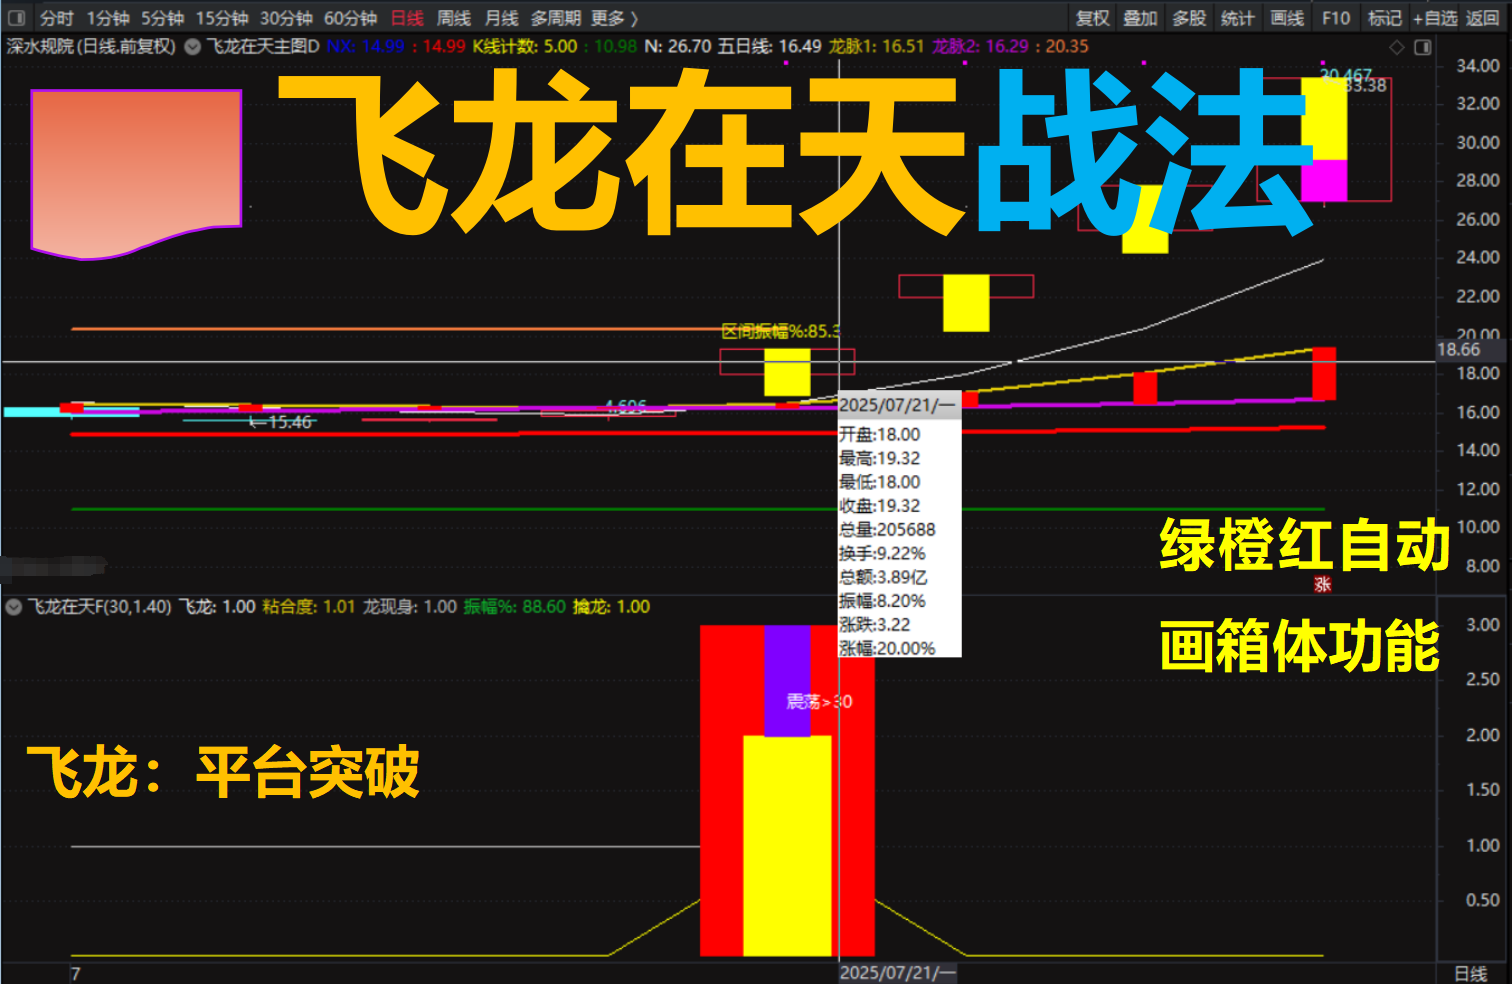Open F10 company info
Viewport: 1512px width, 984px height.
pyautogui.click(x=1335, y=18)
